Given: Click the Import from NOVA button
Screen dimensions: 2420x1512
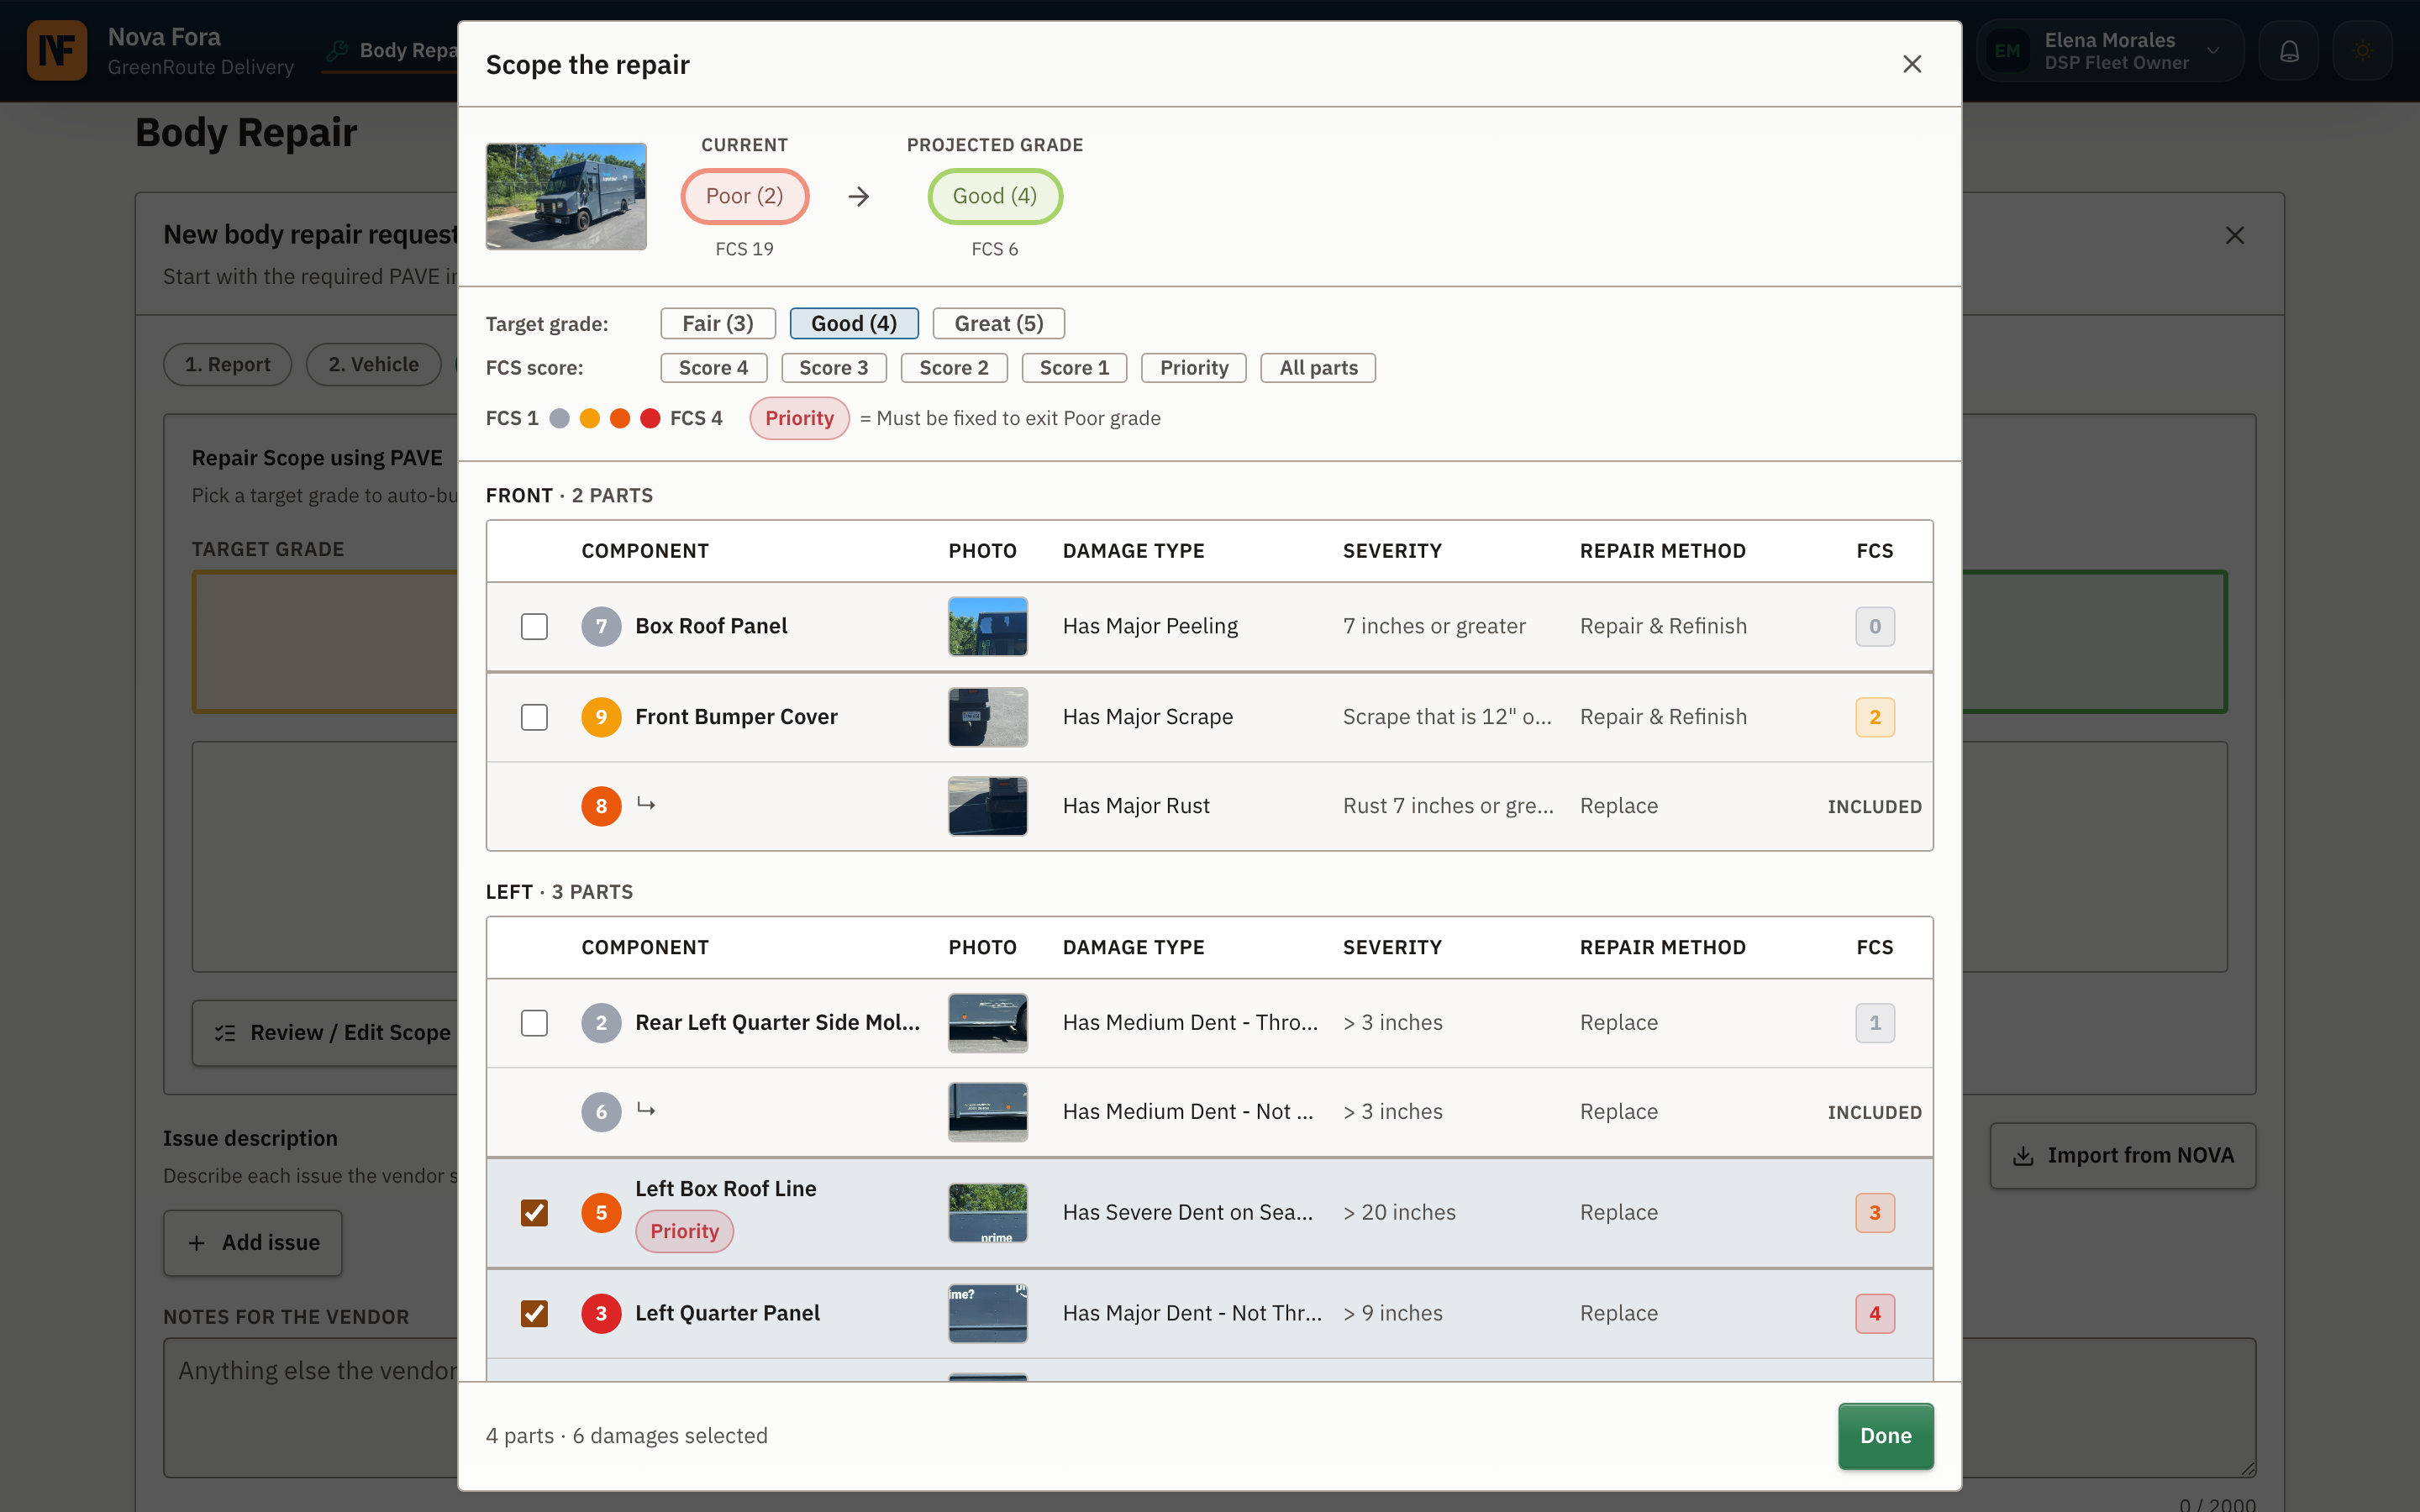Looking at the screenshot, I should pyautogui.click(x=2122, y=1156).
